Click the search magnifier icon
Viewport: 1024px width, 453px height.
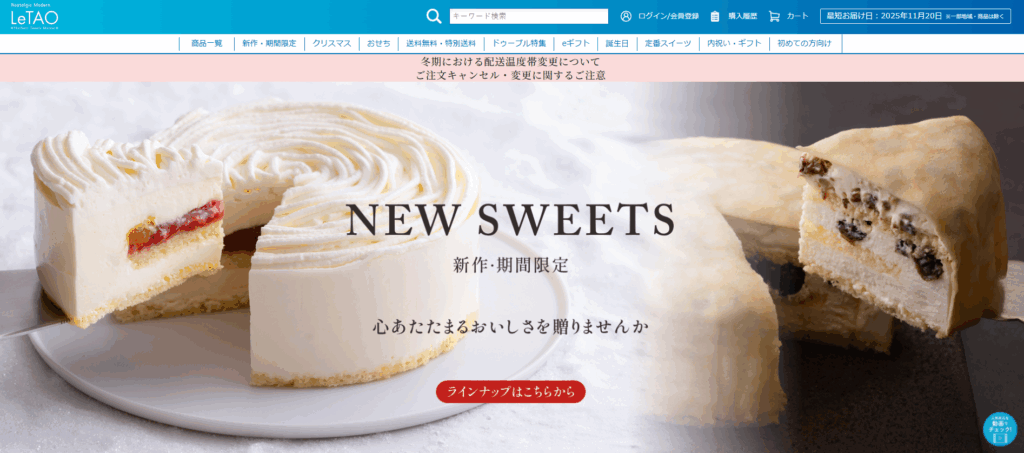point(434,16)
